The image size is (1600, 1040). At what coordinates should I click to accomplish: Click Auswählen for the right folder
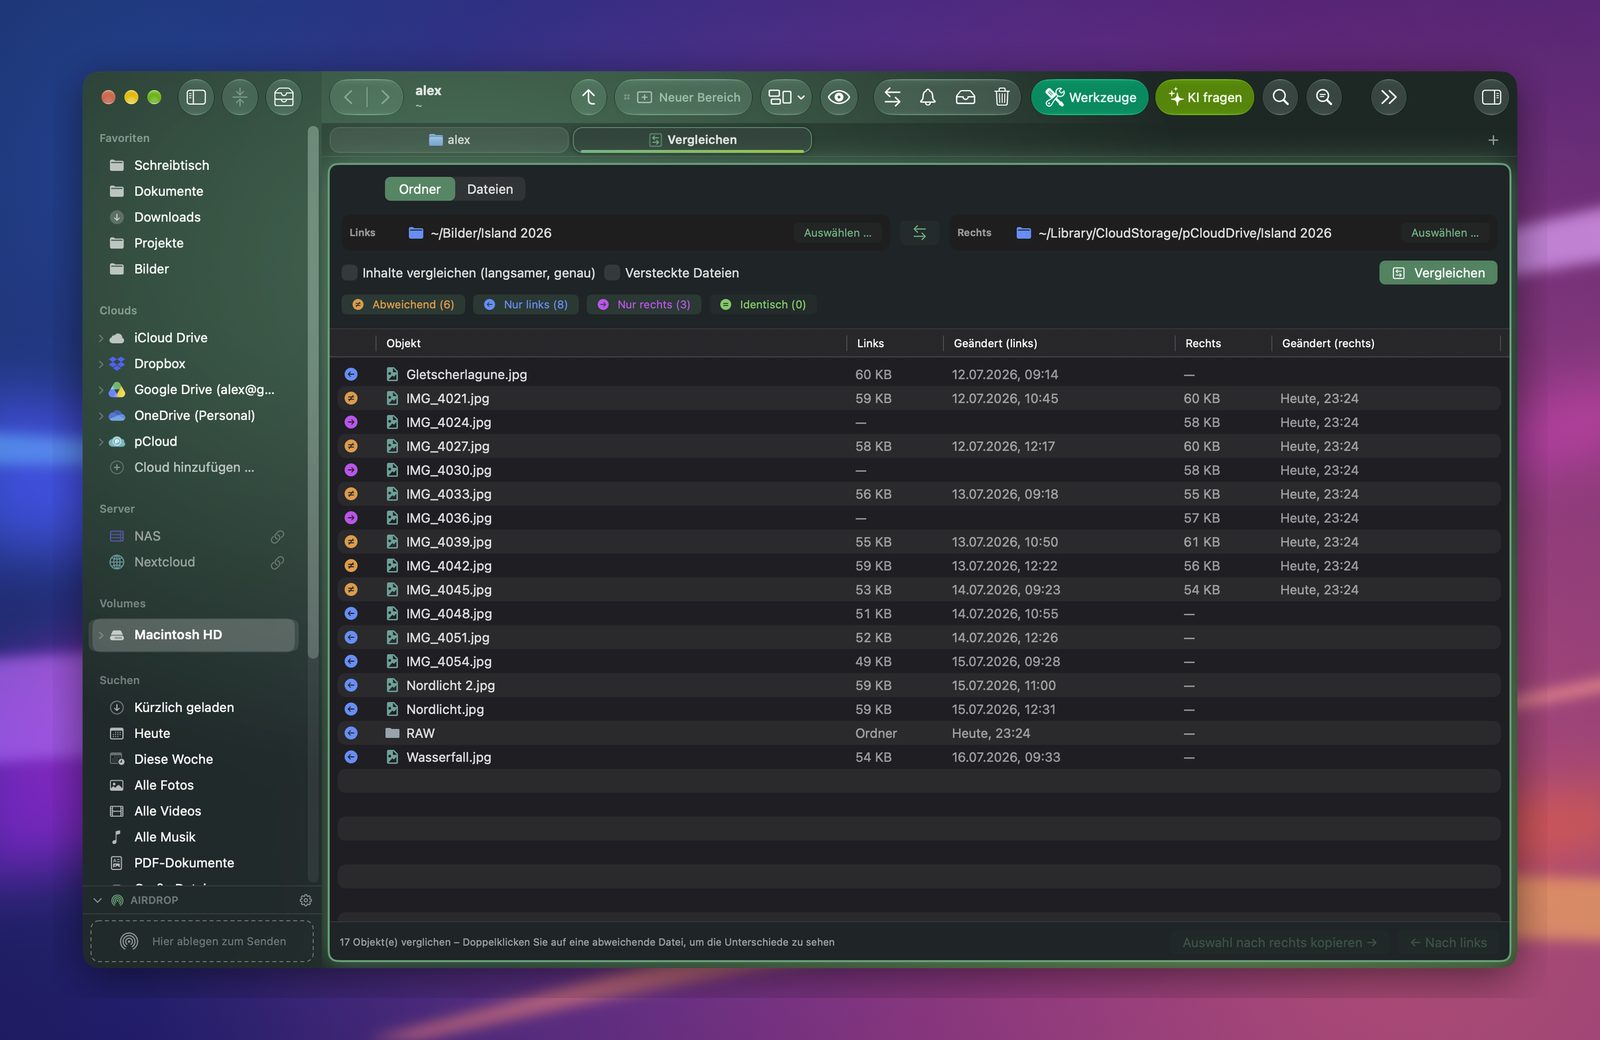click(1444, 233)
